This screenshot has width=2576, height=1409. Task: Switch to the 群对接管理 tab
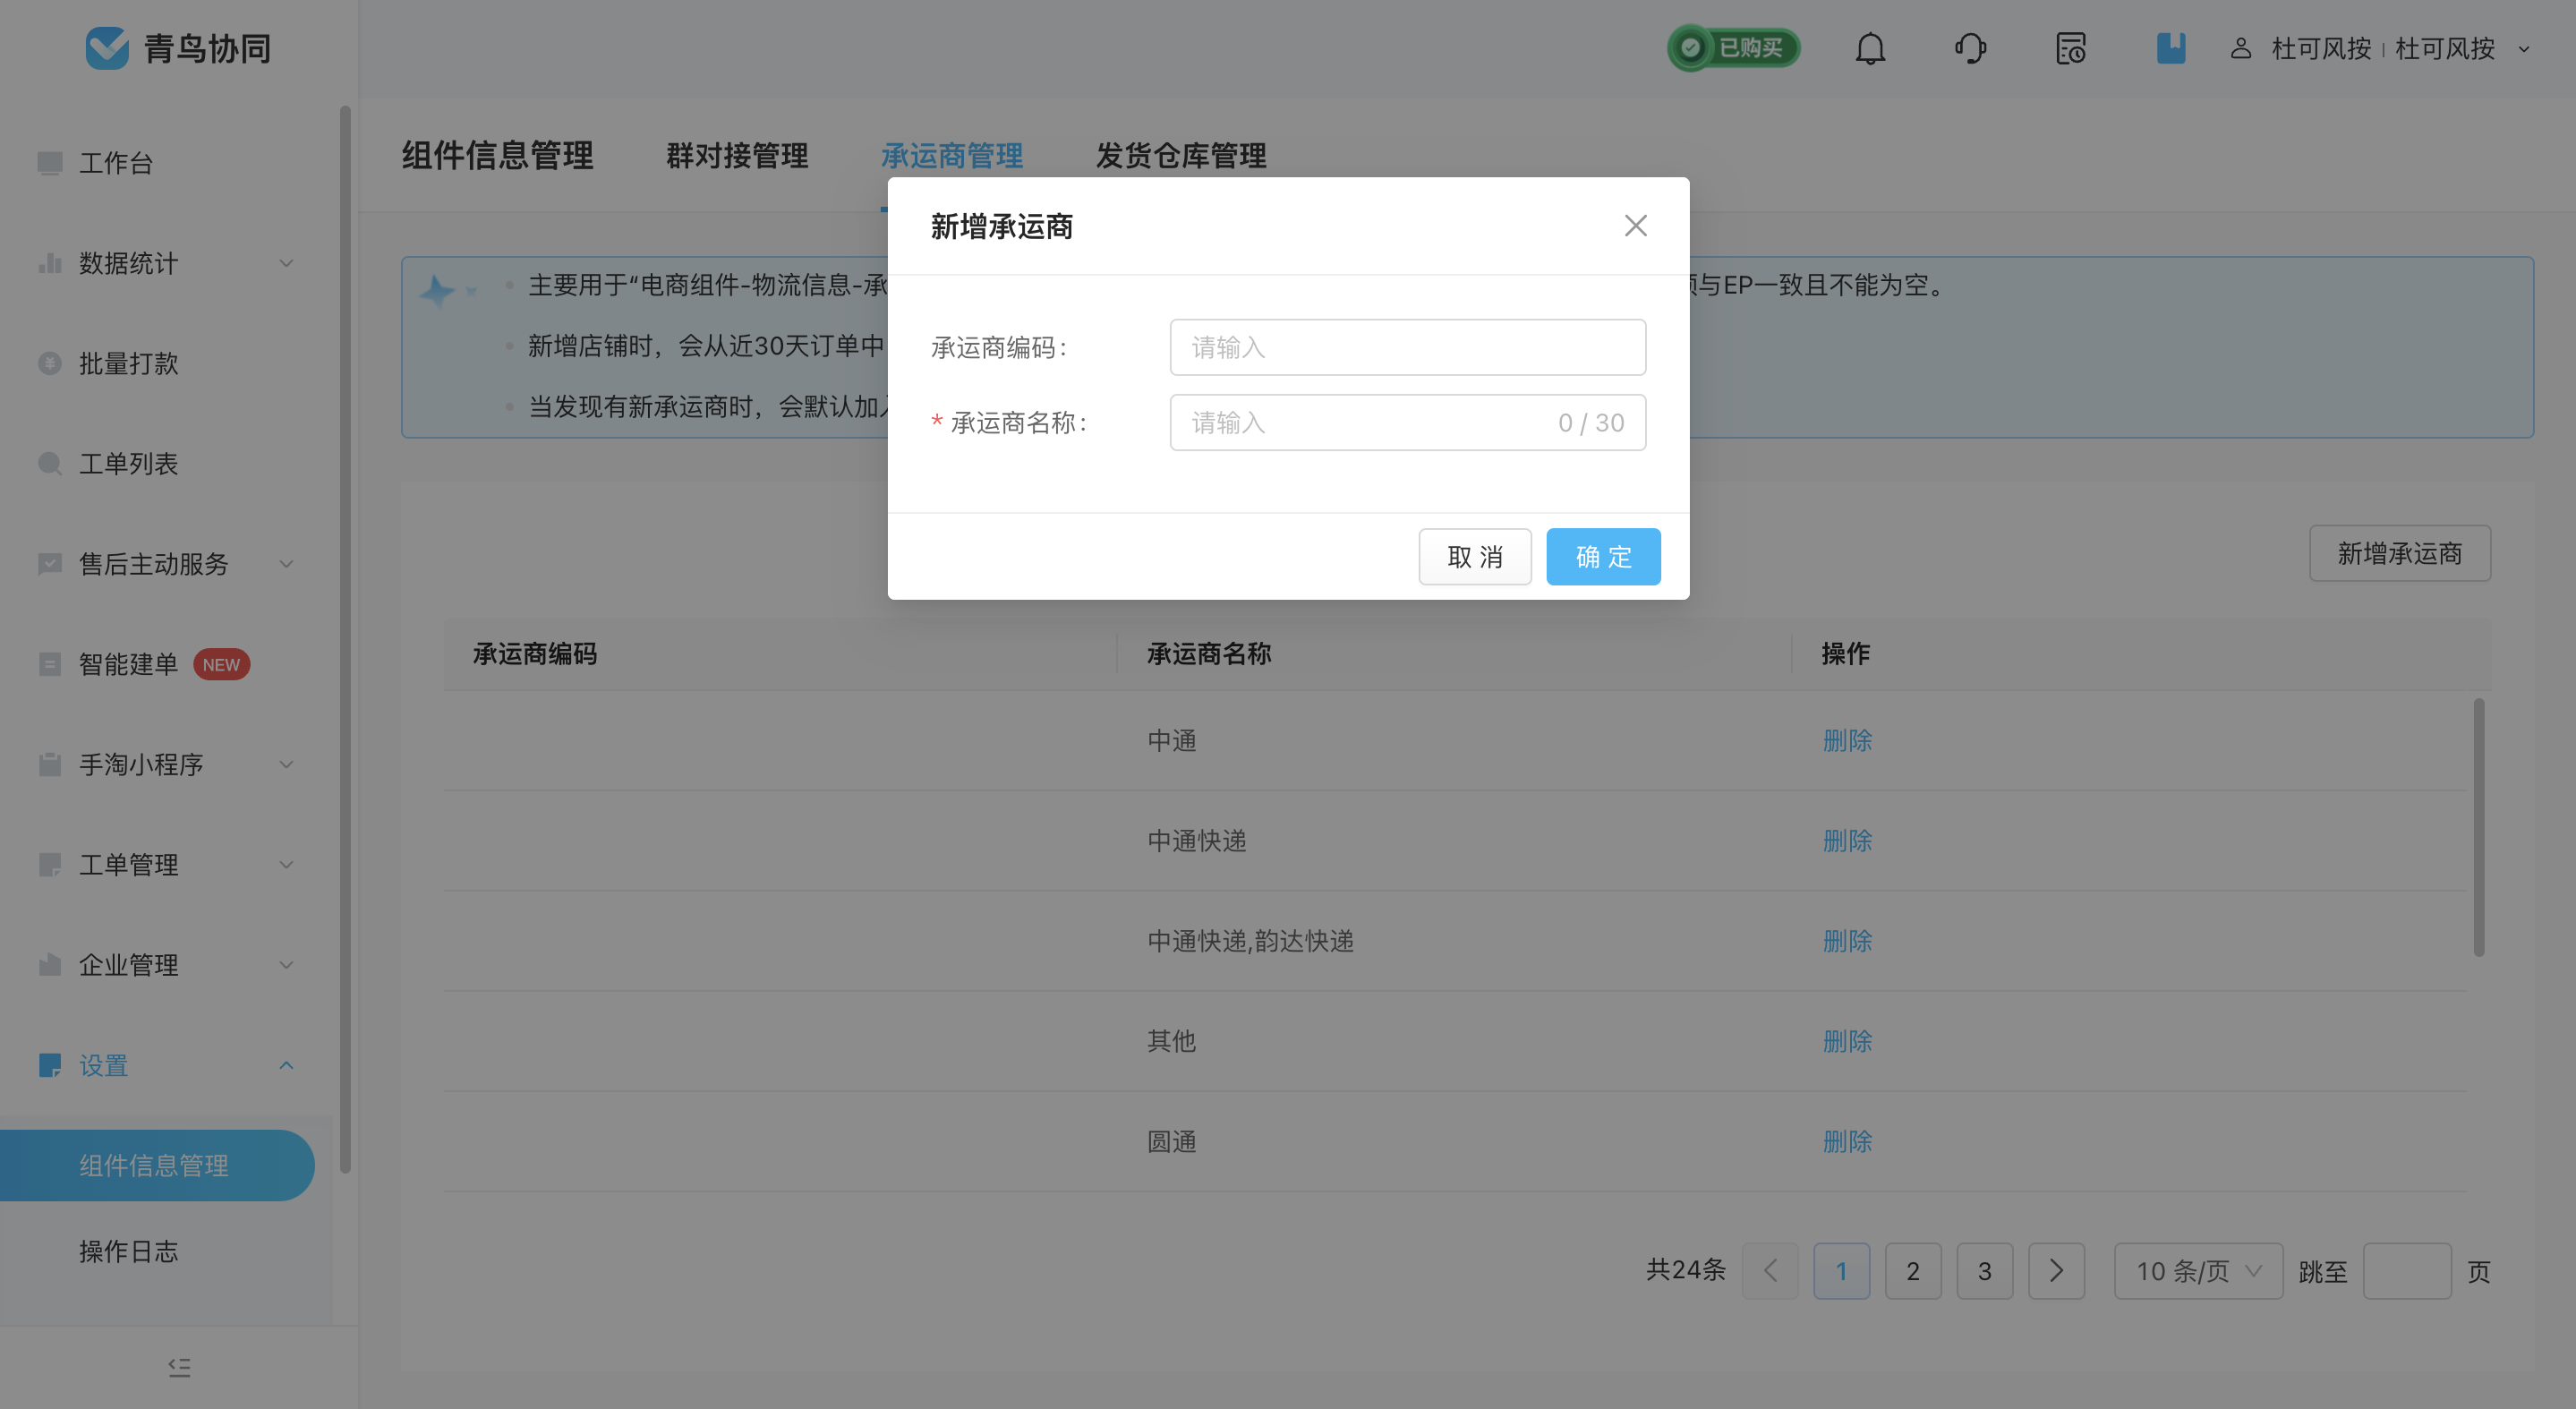(737, 156)
